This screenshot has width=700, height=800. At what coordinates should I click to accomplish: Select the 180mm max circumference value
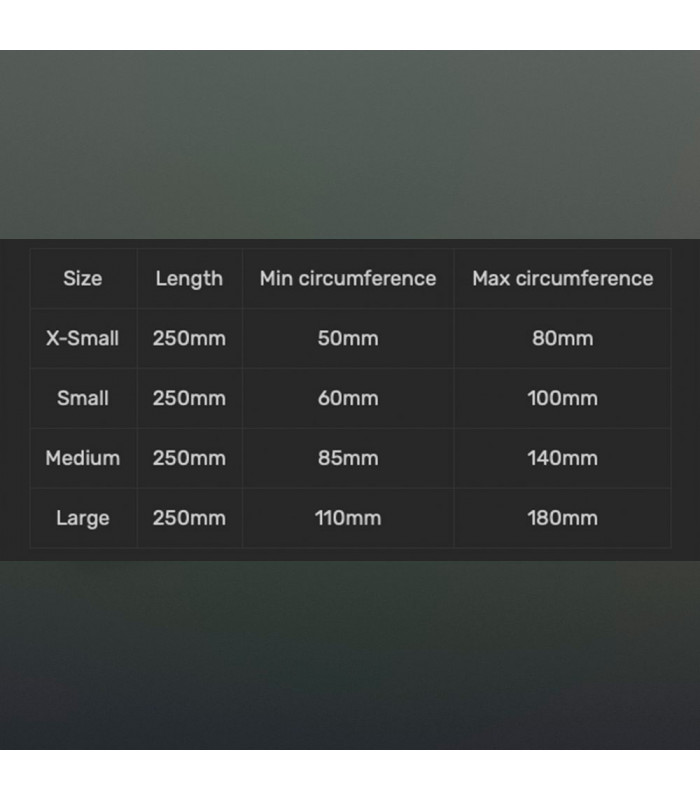click(x=562, y=518)
